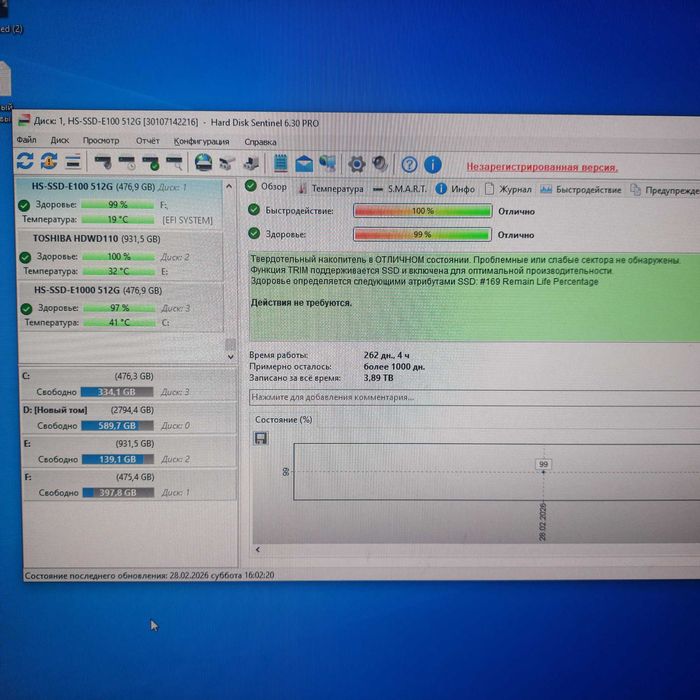This screenshot has width=700, height=700.
Task: Select the TOSHIBA HDWD110 disk entry
Action: click(x=121, y=256)
